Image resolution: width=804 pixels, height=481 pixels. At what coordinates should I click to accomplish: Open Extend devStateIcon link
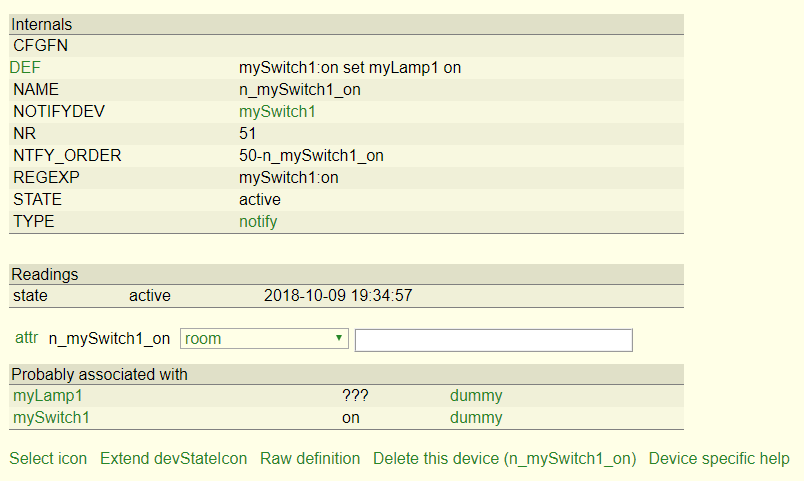[173, 458]
